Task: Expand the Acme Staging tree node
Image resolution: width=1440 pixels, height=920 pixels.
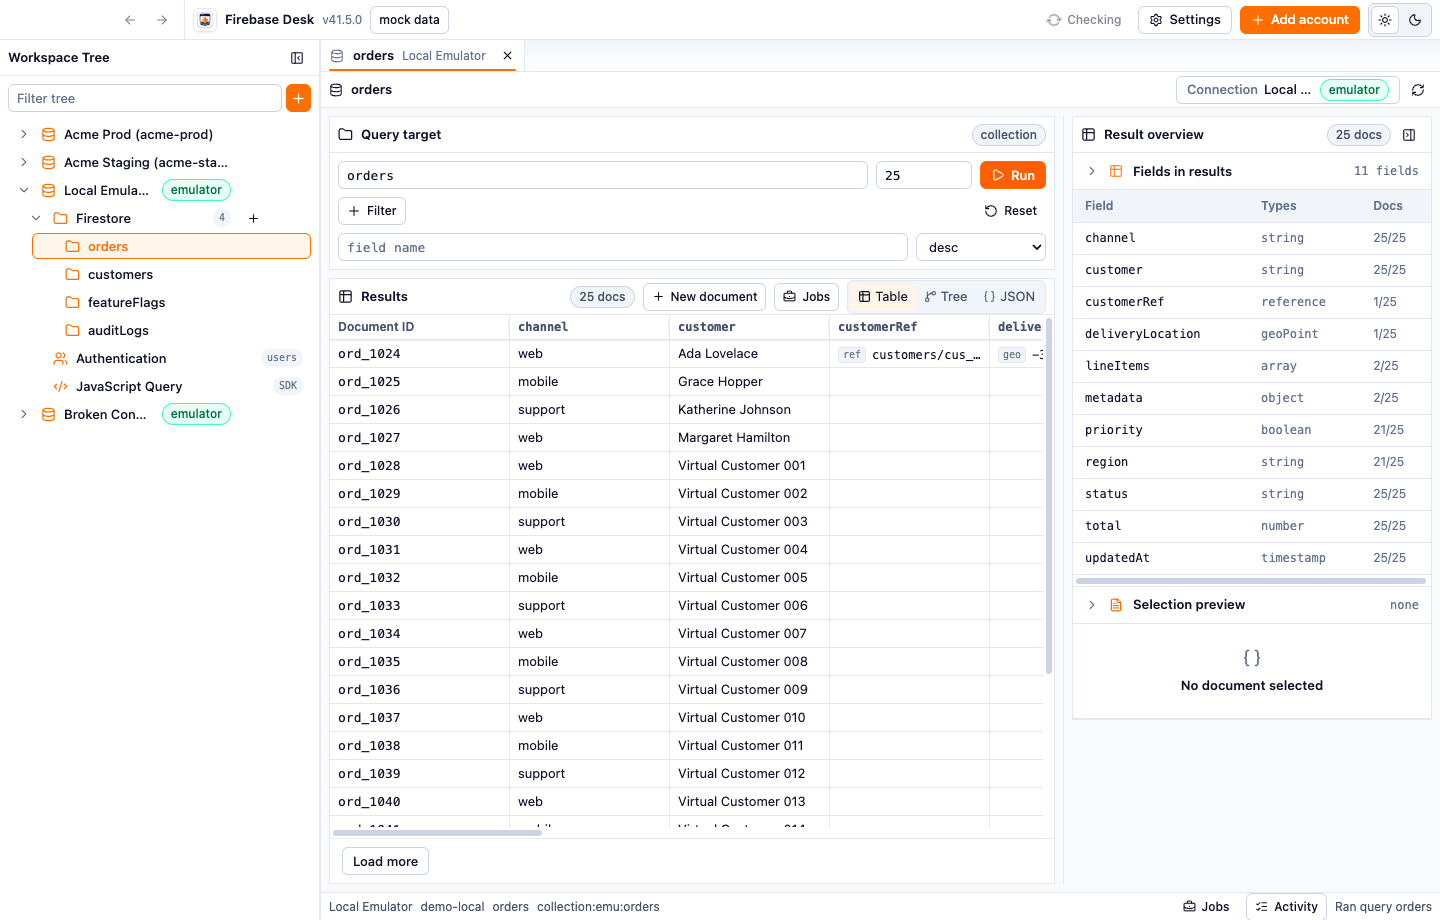Action: (x=24, y=162)
